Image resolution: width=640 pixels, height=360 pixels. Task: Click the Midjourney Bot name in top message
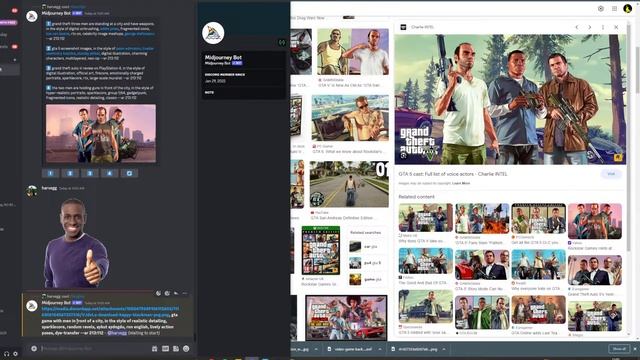pyautogui.click(x=56, y=13)
